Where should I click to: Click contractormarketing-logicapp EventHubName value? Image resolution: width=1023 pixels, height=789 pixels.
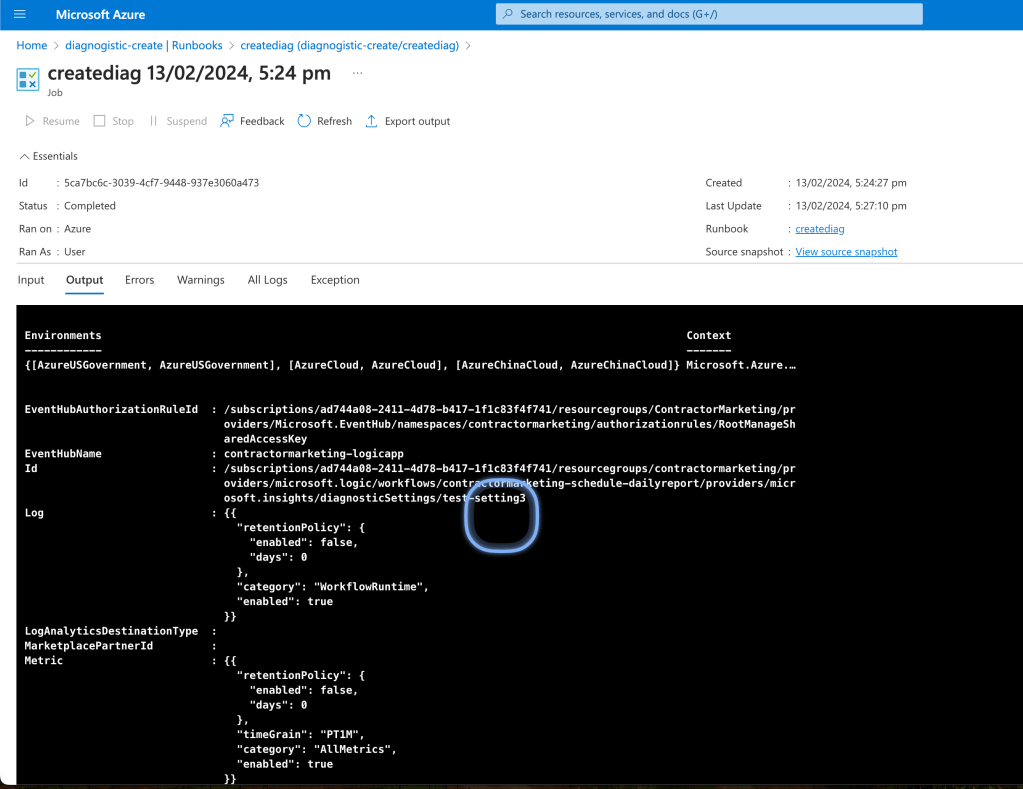314,454
